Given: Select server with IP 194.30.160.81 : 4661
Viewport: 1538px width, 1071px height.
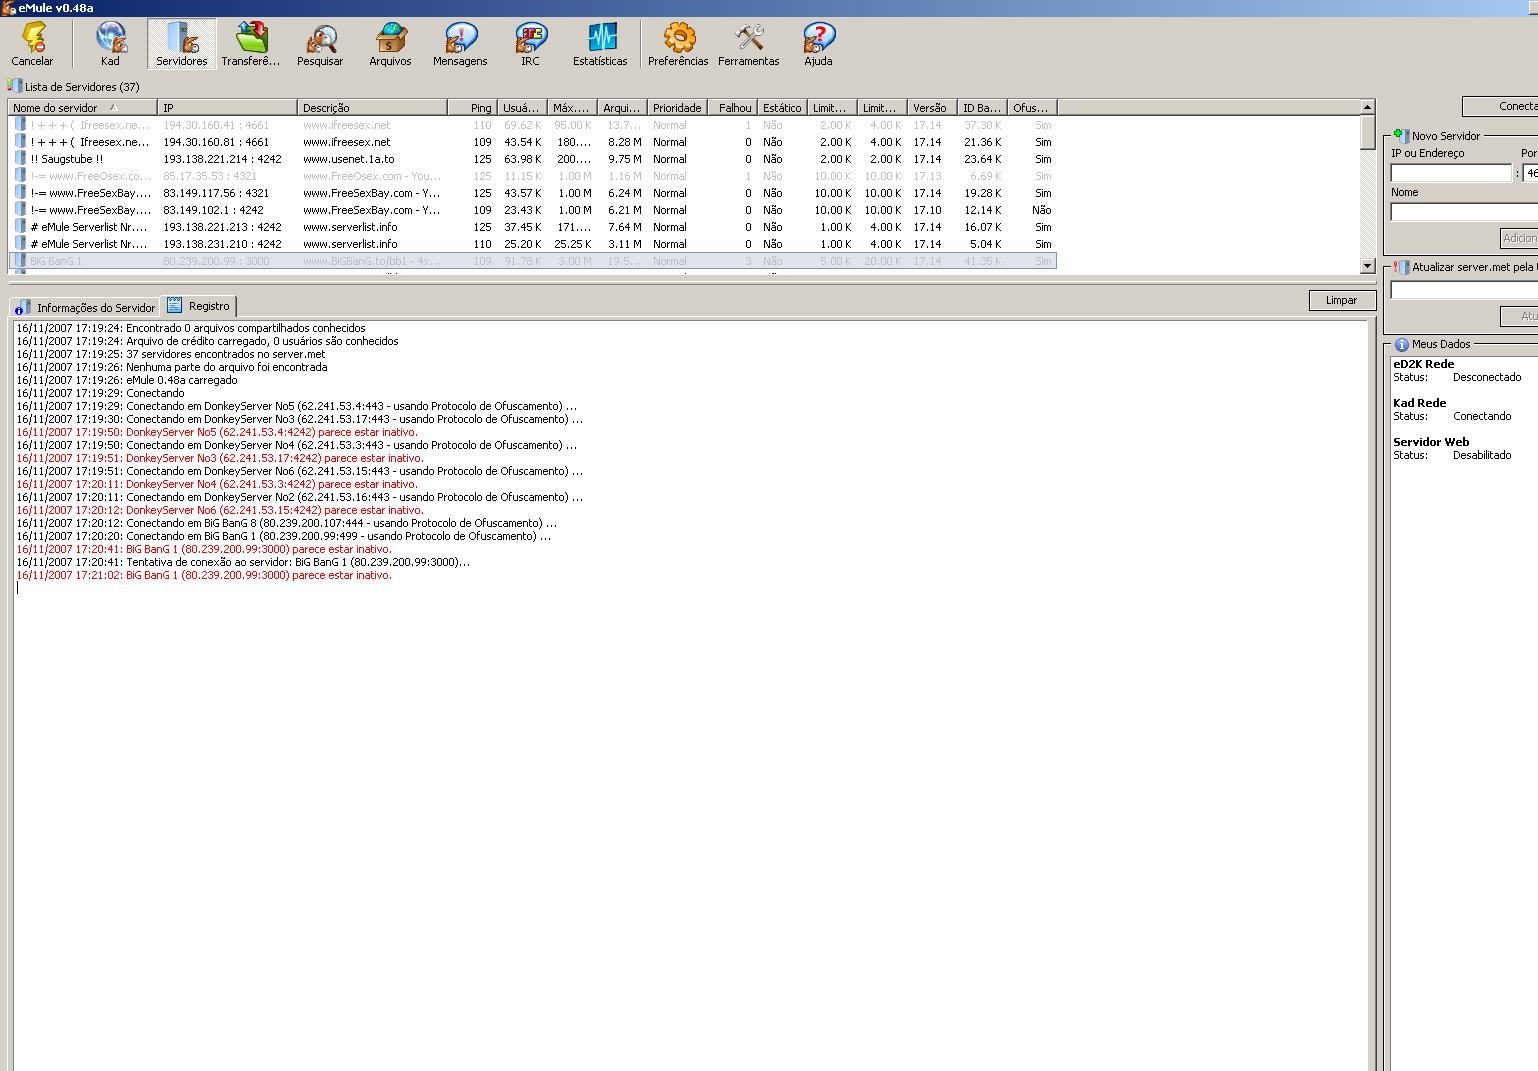Looking at the screenshot, I should pyautogui.click(x=532, y=142).
